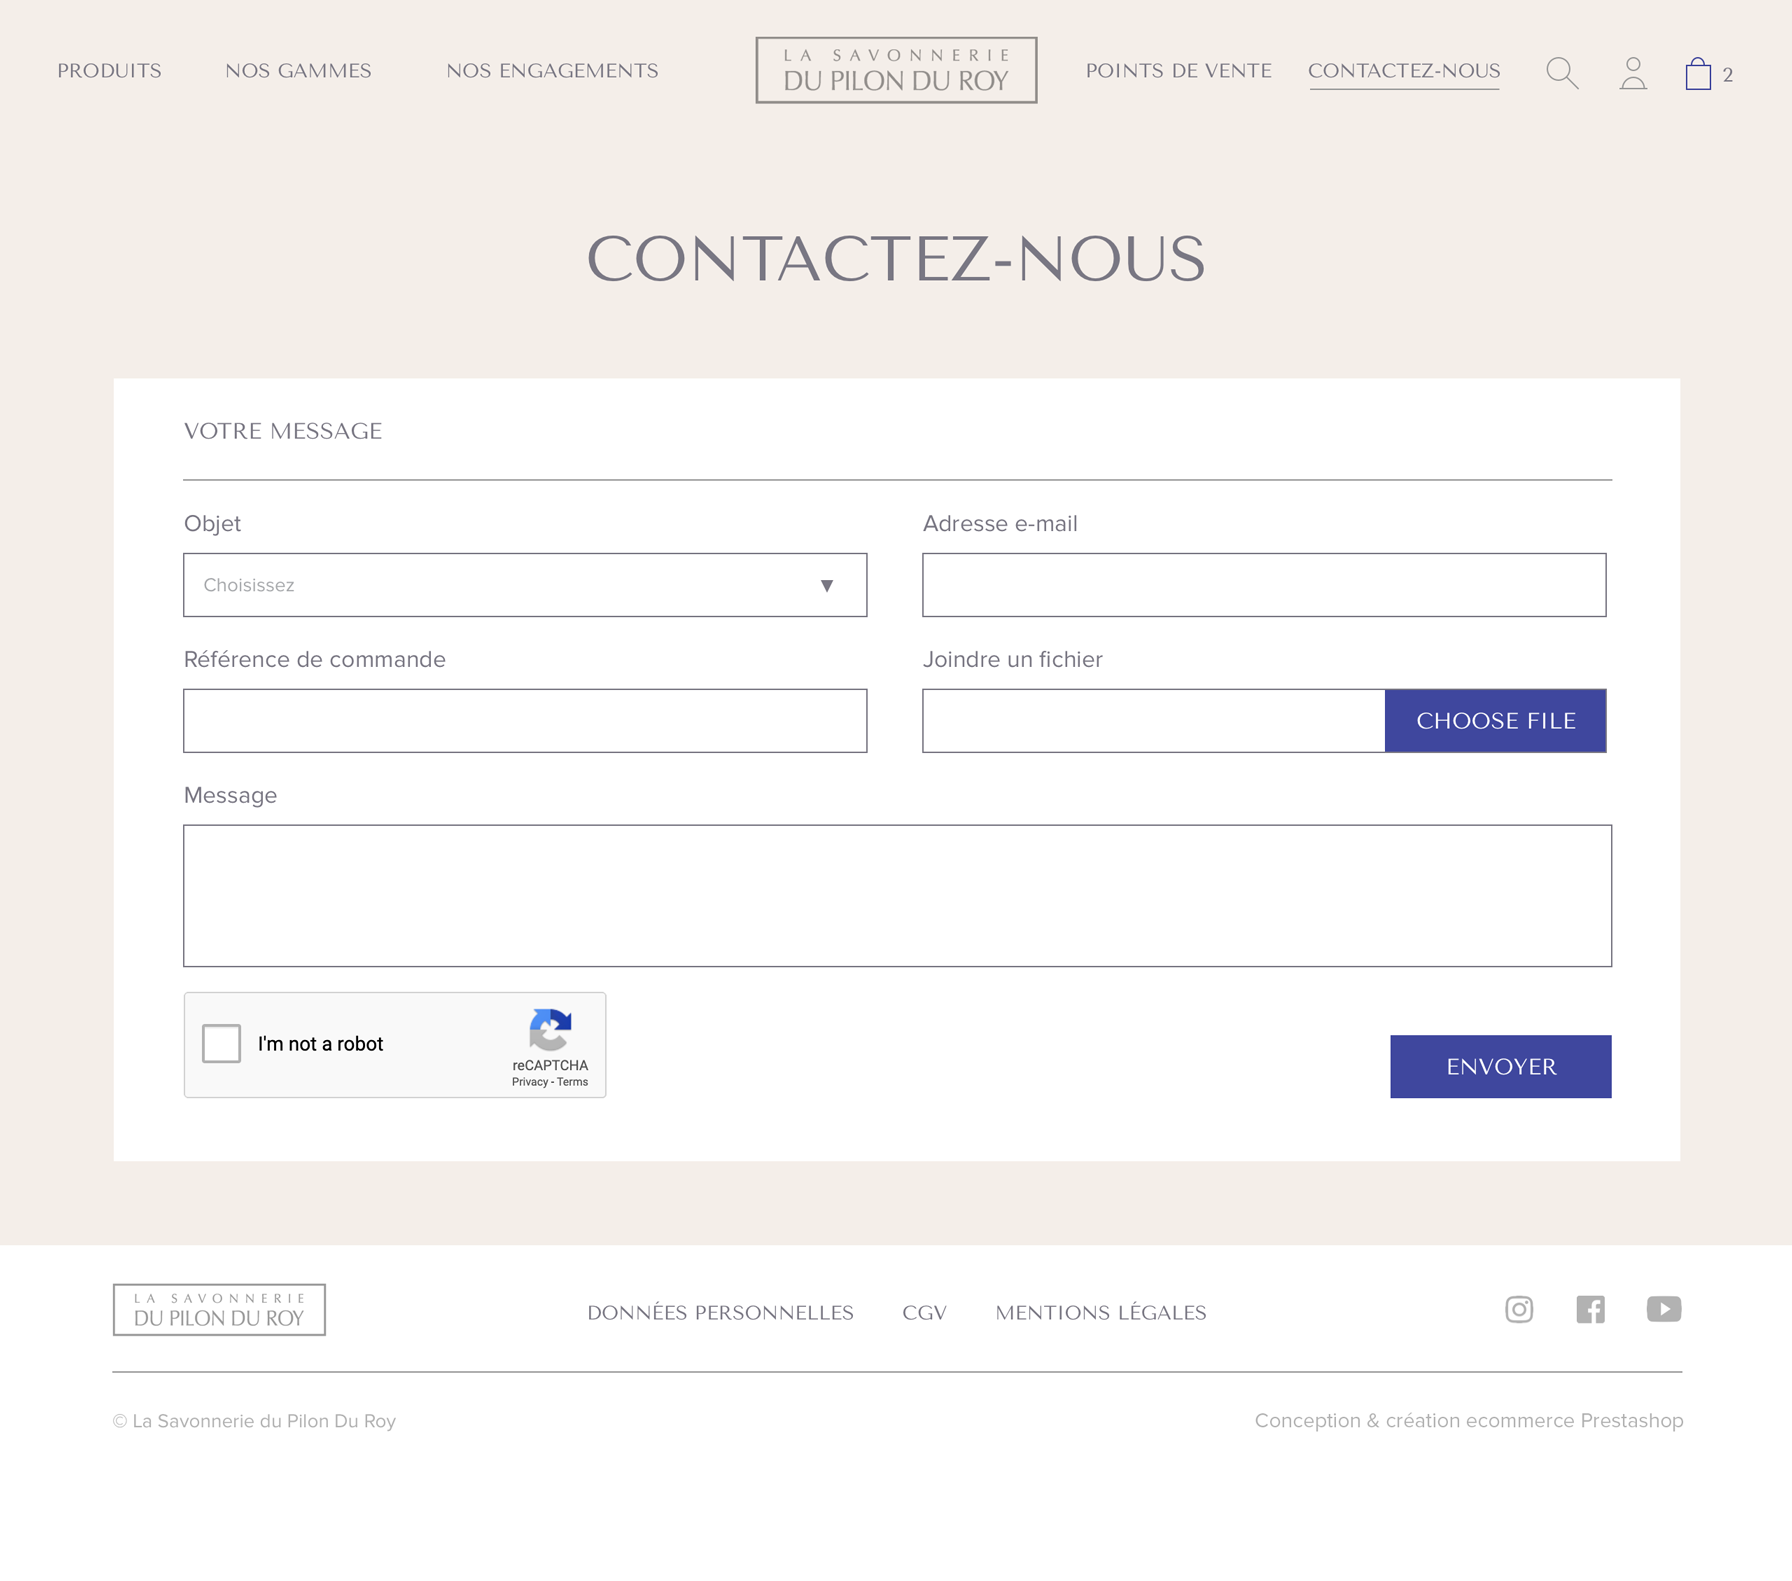Viewport: 1792px width, 1581px height.
Task: Click the footer Savonnerie du Pilon du Roy logo
Action: point(219,1310)
